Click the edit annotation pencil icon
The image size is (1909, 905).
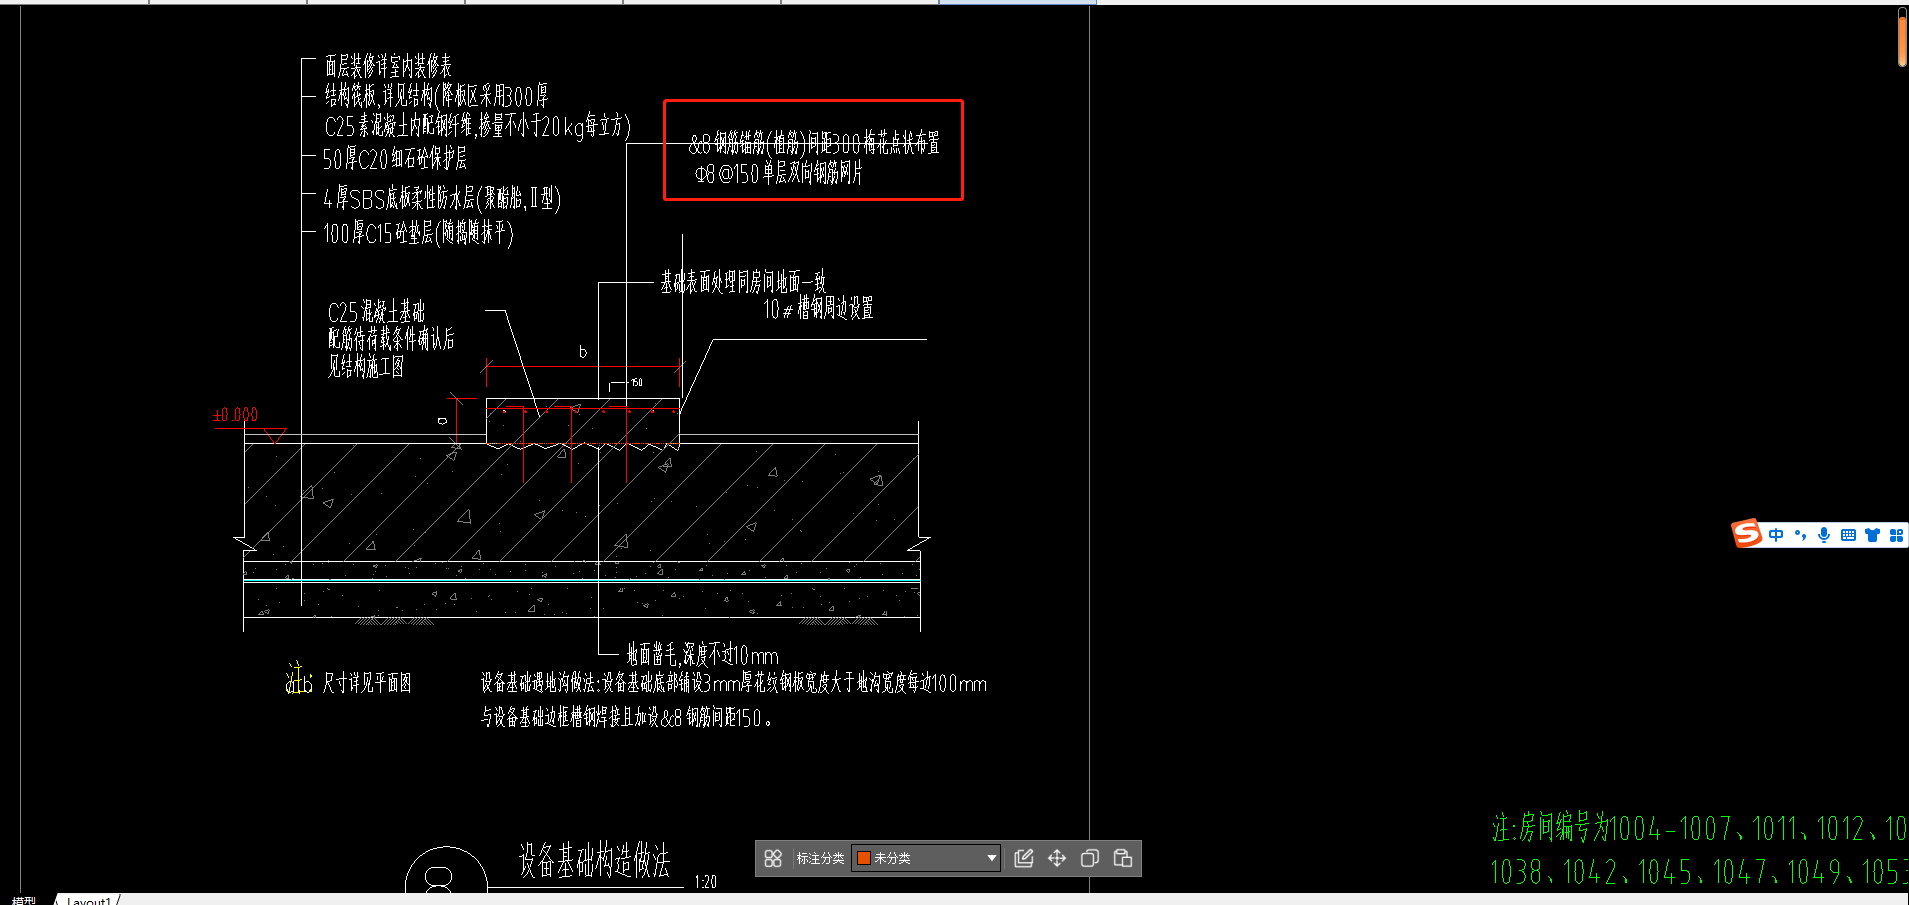(1024, 858)
